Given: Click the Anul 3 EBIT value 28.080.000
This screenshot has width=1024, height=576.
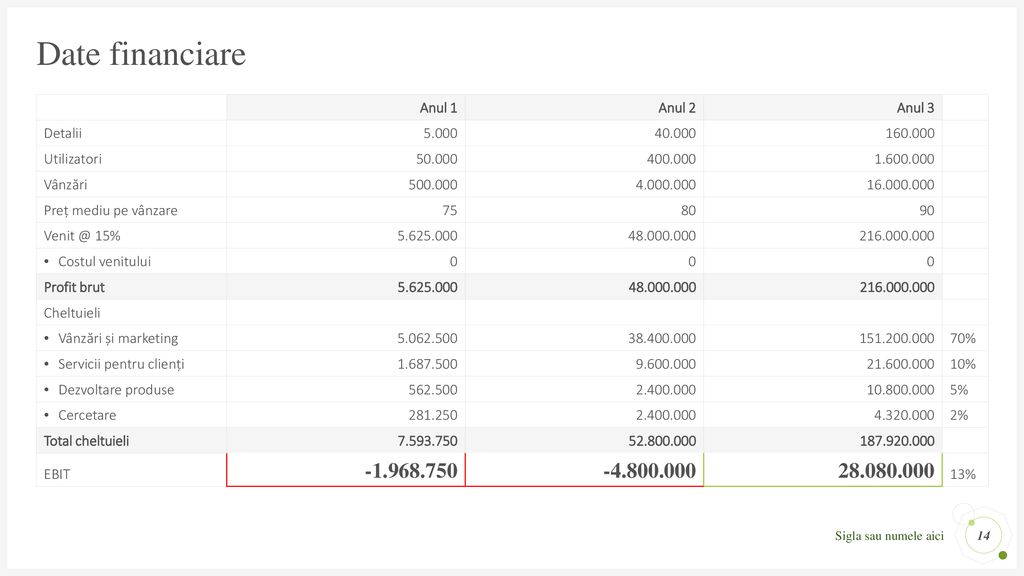Looking at the screenshot, I should (886, 471).
